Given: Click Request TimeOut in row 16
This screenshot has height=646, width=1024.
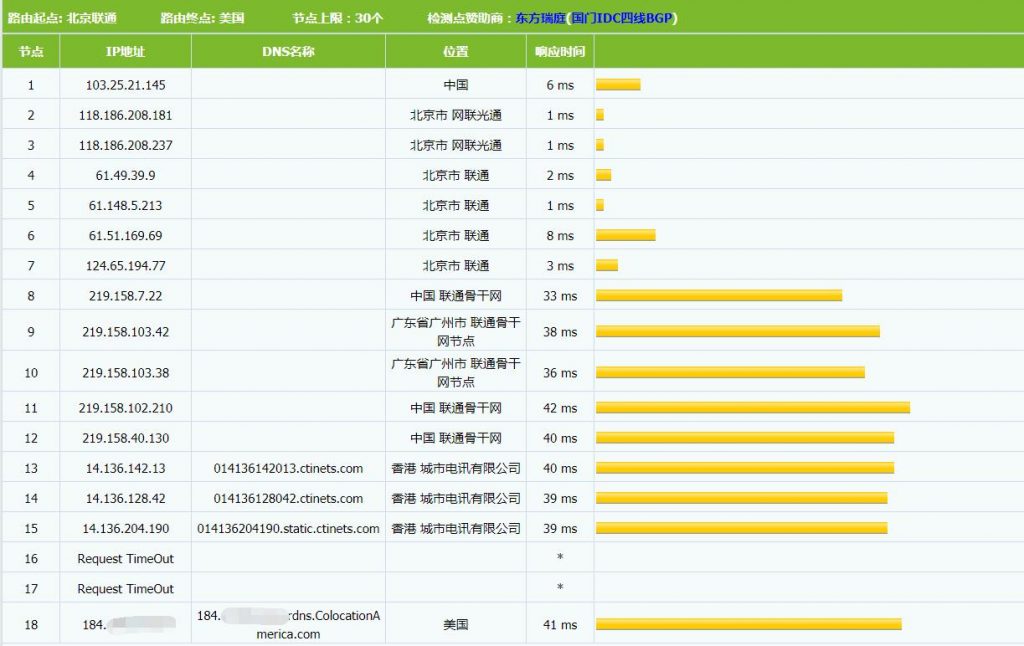Looking at the screenshot, I should tap(125, 558).
